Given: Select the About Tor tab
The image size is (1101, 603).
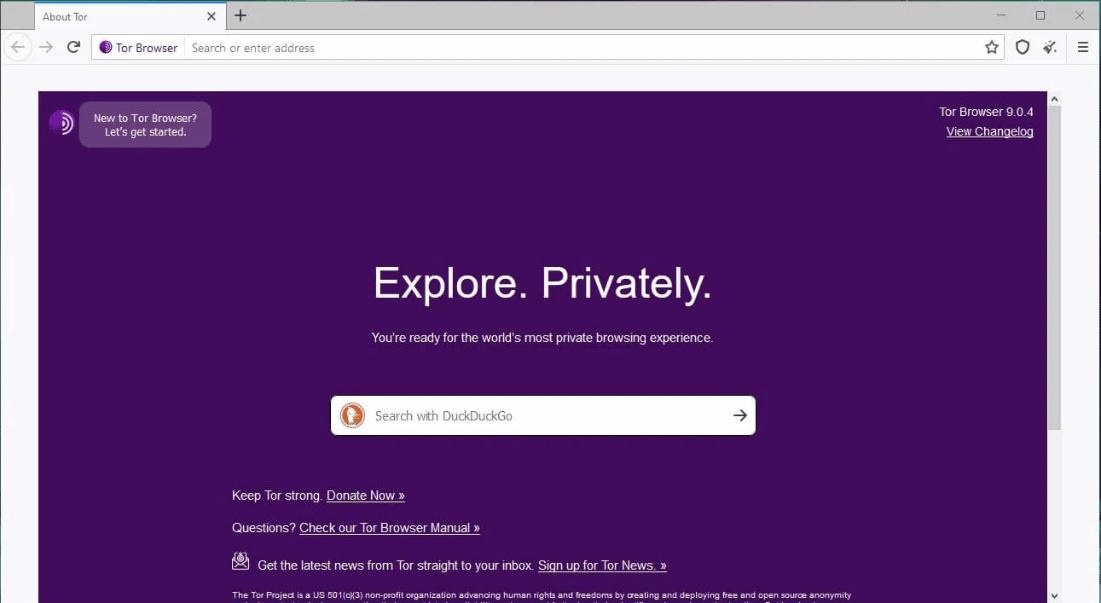Looking at the screenshot, I should [120, 16].
